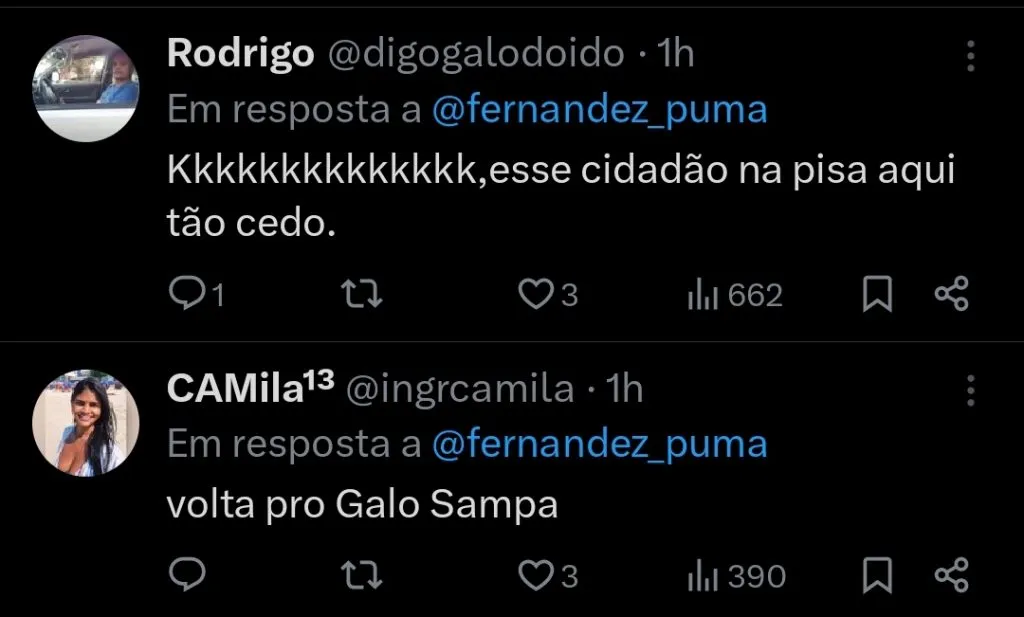Like CAMila's tweet
The height and width of the screenshot is (617, 1024).
coord(535,575)
